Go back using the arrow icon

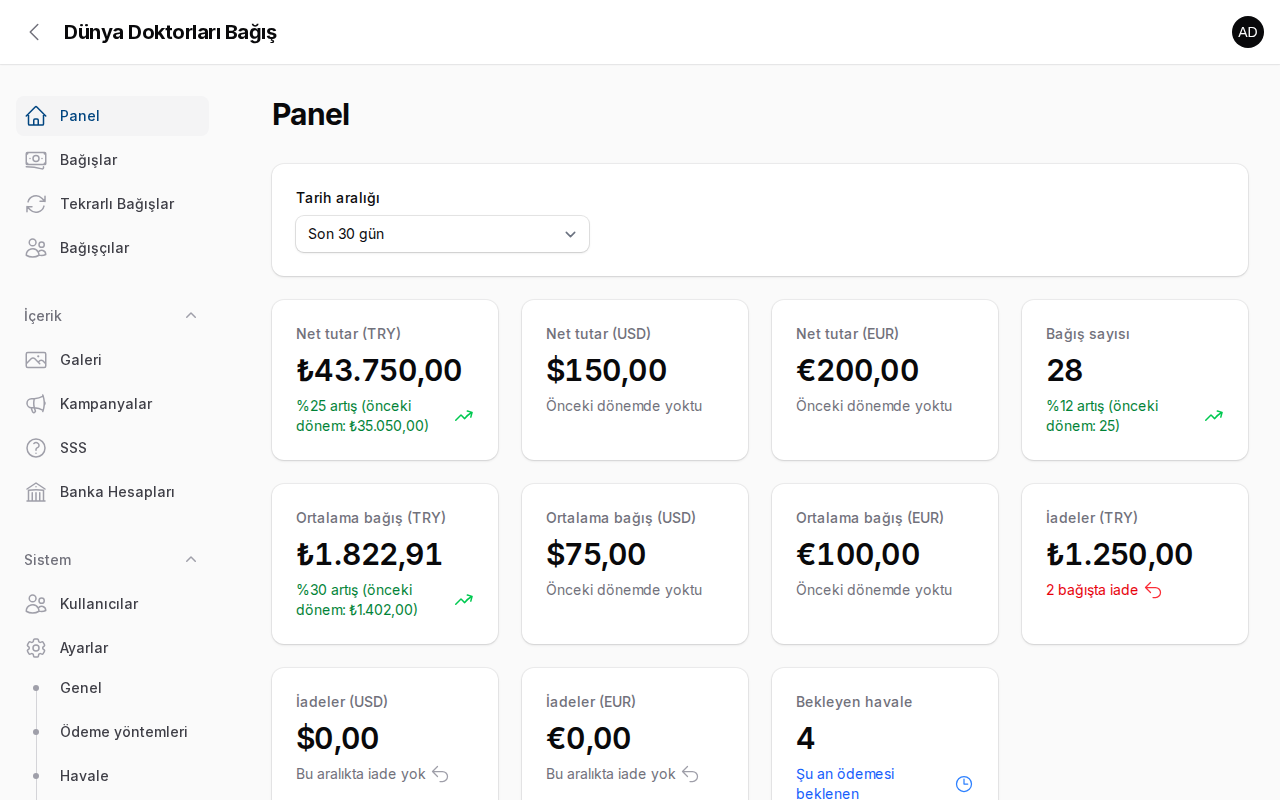[34, 32]
